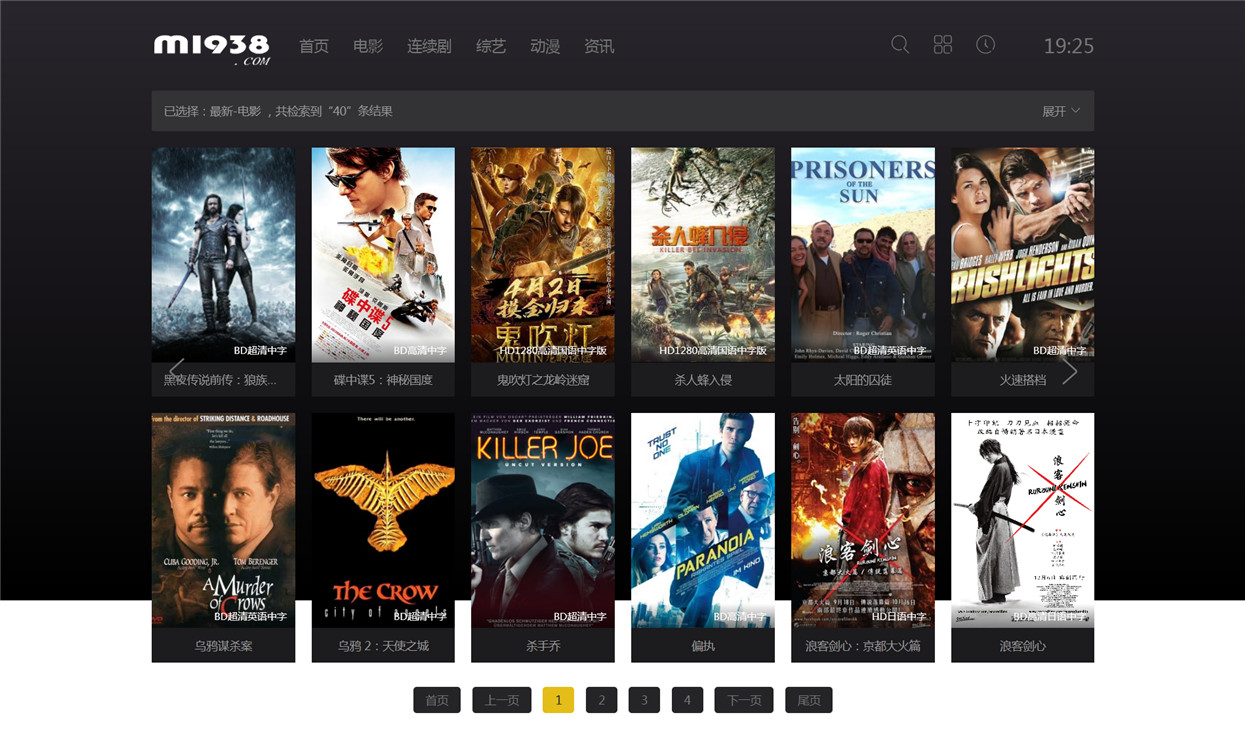The height and width of the screenshot is (745, 1245).
Task: Show next movies with right arrow
Action: (x=1069, y=371)
